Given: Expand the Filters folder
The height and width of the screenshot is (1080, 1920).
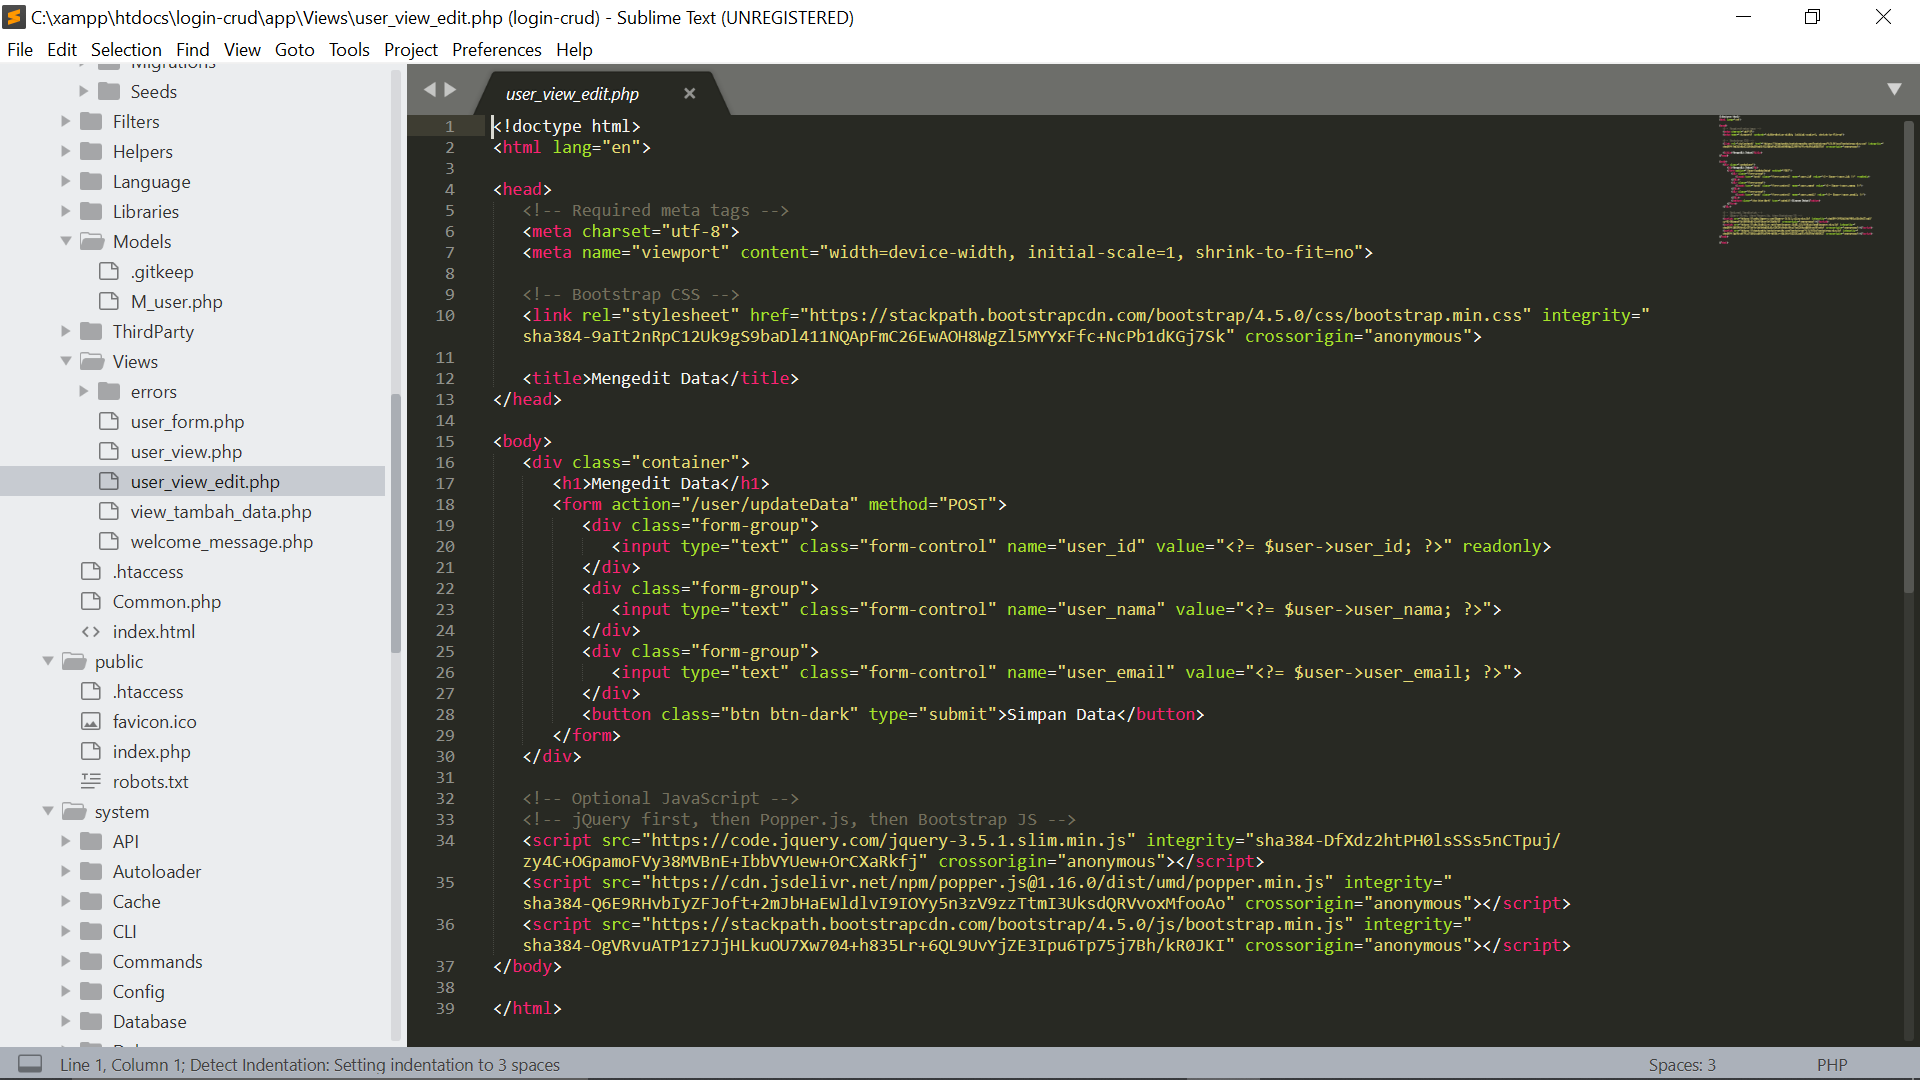Looking at the screenshot, I should [66, 121].
